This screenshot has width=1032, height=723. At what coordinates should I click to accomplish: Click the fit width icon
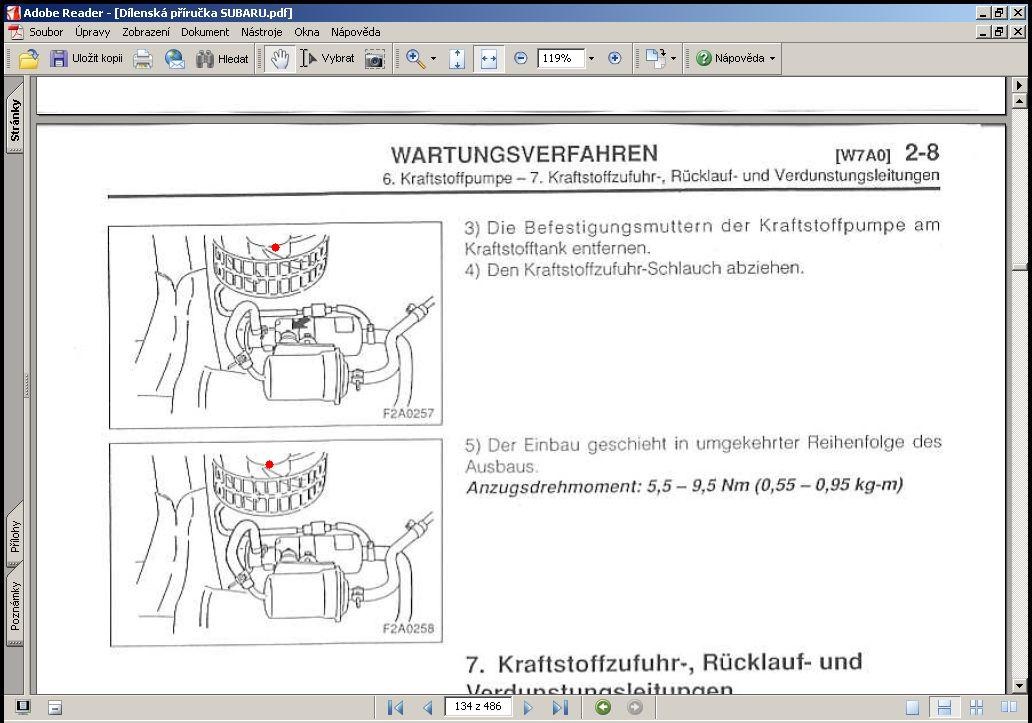pyautogui.click(x=488, y=59)
